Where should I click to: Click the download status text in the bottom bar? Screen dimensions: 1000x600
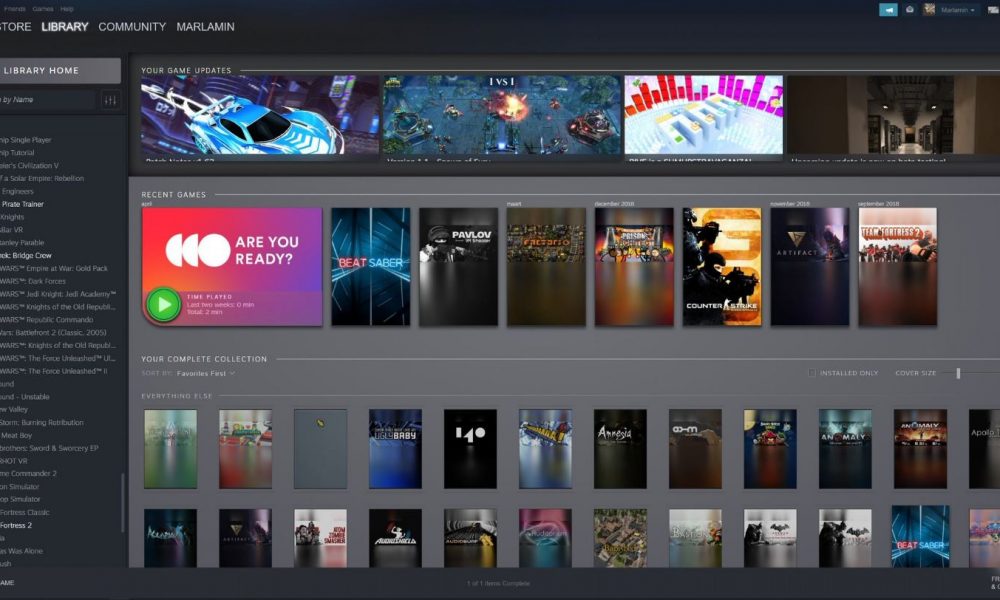click(498, 583)
